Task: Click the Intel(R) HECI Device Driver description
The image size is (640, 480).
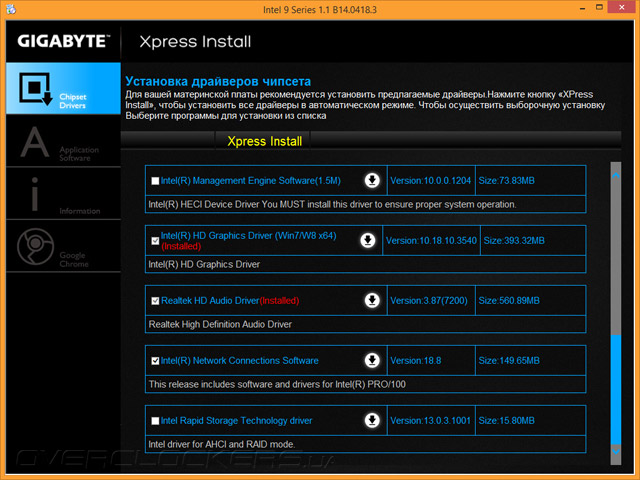Action: coord(332,204)
